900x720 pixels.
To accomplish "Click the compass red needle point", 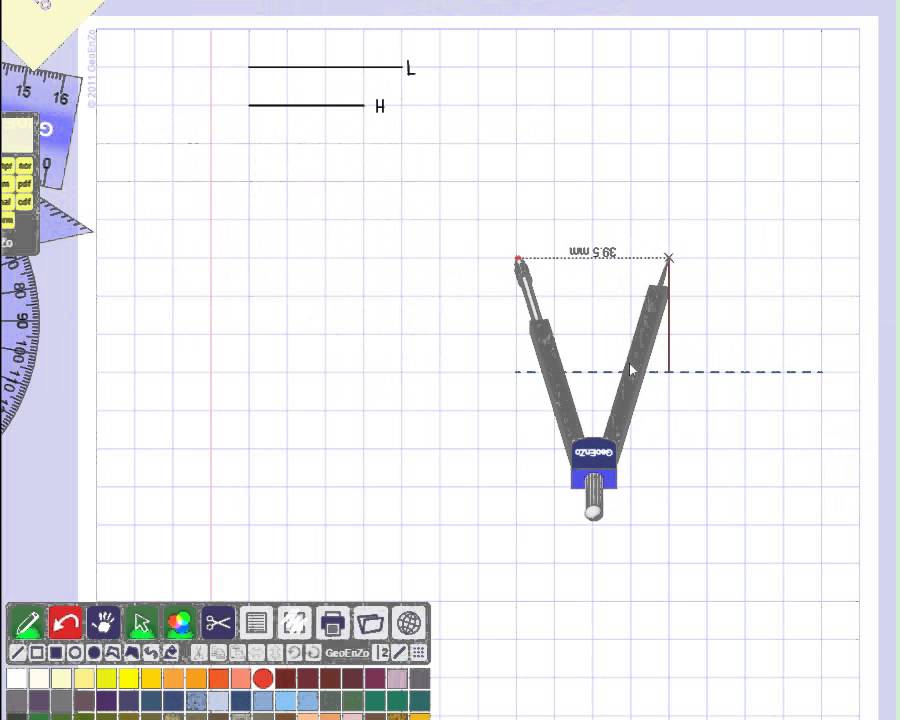I will (x=518, y=259).
